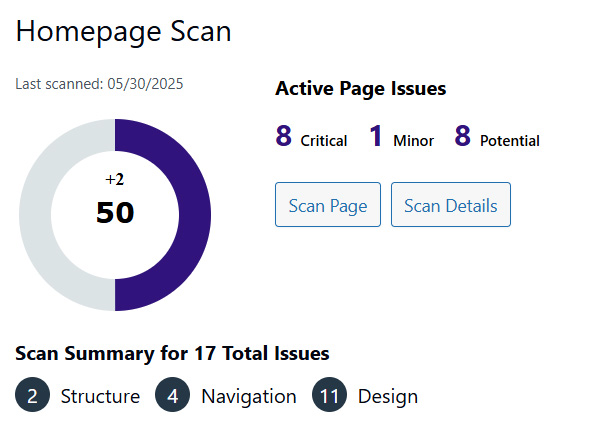
Task: Click the +2 score change indicator
Action: [115, 179]
